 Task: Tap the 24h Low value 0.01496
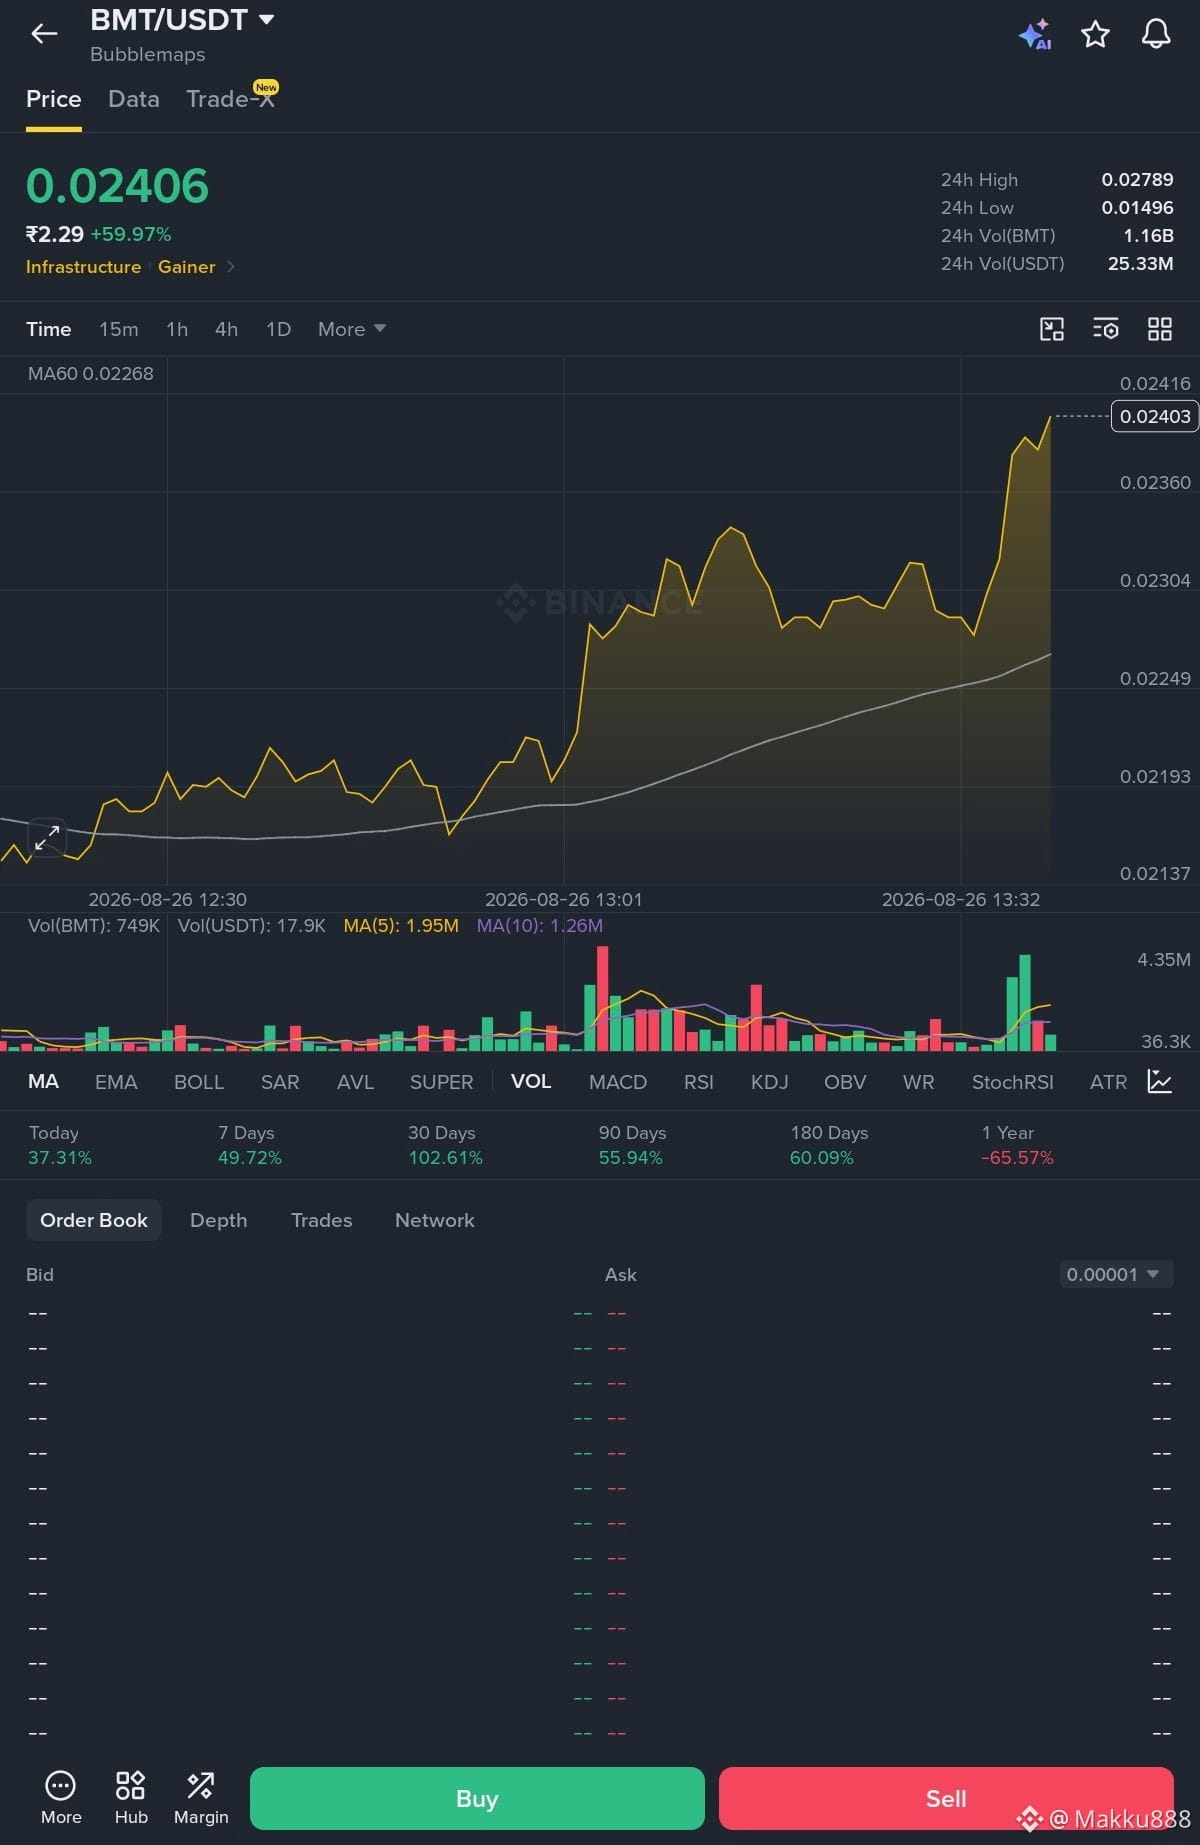1137,208
